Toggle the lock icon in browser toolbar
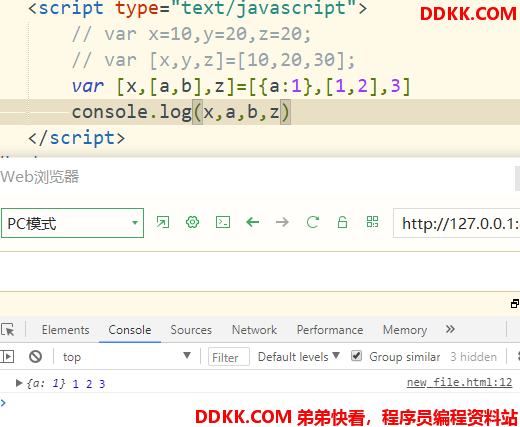 point(342,222)
